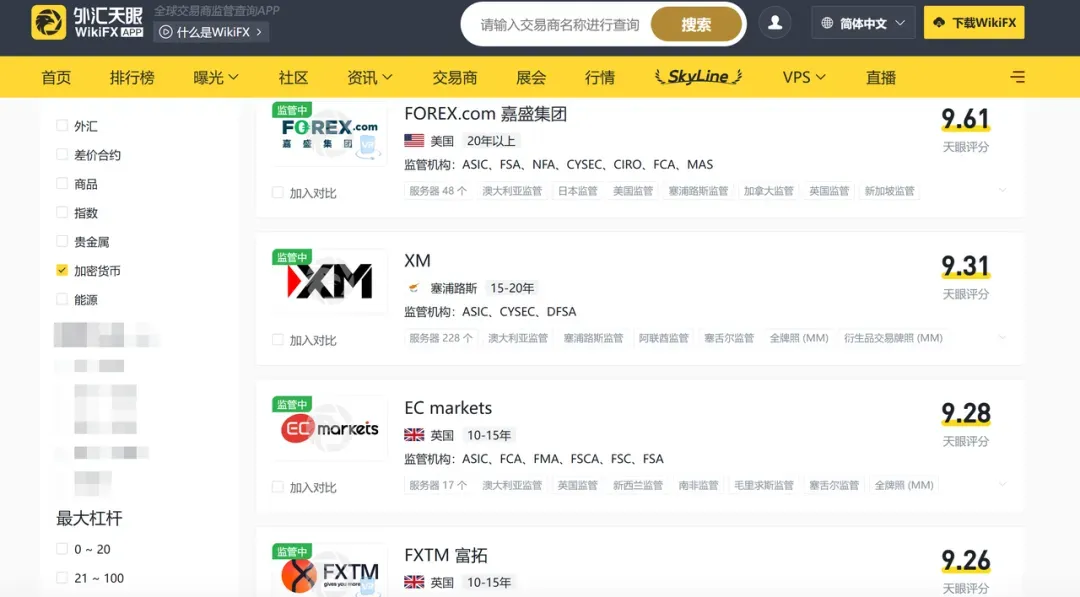The height and width of the screenshot is (597, 1080).
Task: Click the 监管中 badge on XM
Action: (292, 257)
